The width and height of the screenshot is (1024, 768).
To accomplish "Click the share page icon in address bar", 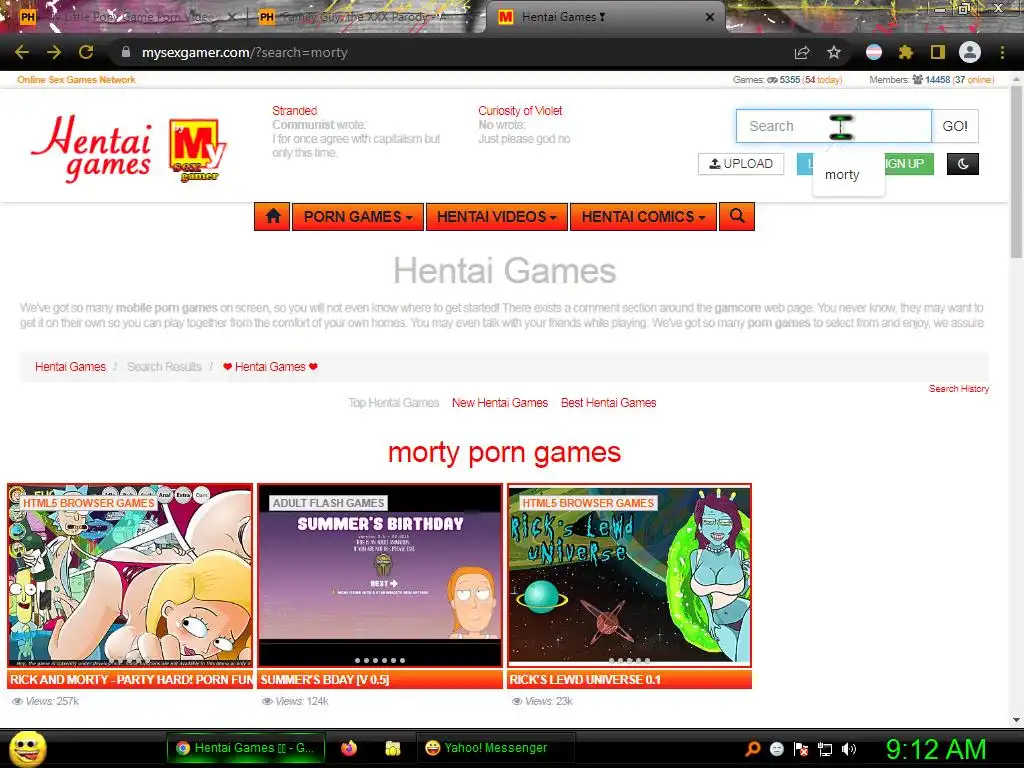I will pyautogui.click(x=802, y=52).
